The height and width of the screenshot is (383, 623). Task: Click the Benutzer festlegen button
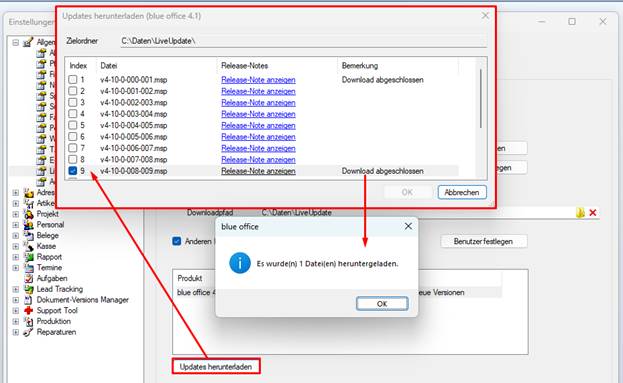tap(483, 241)
